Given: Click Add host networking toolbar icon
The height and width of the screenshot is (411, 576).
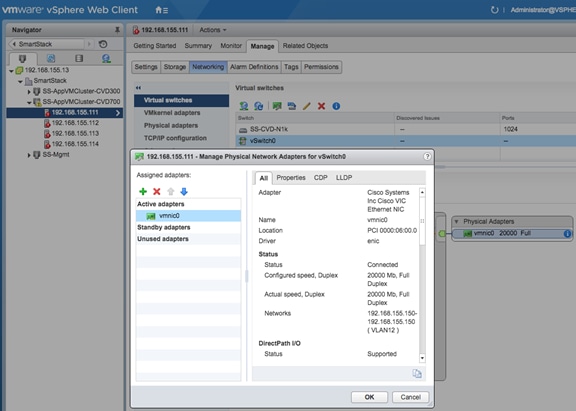Looking at the screenshot, I should (244, 106).
